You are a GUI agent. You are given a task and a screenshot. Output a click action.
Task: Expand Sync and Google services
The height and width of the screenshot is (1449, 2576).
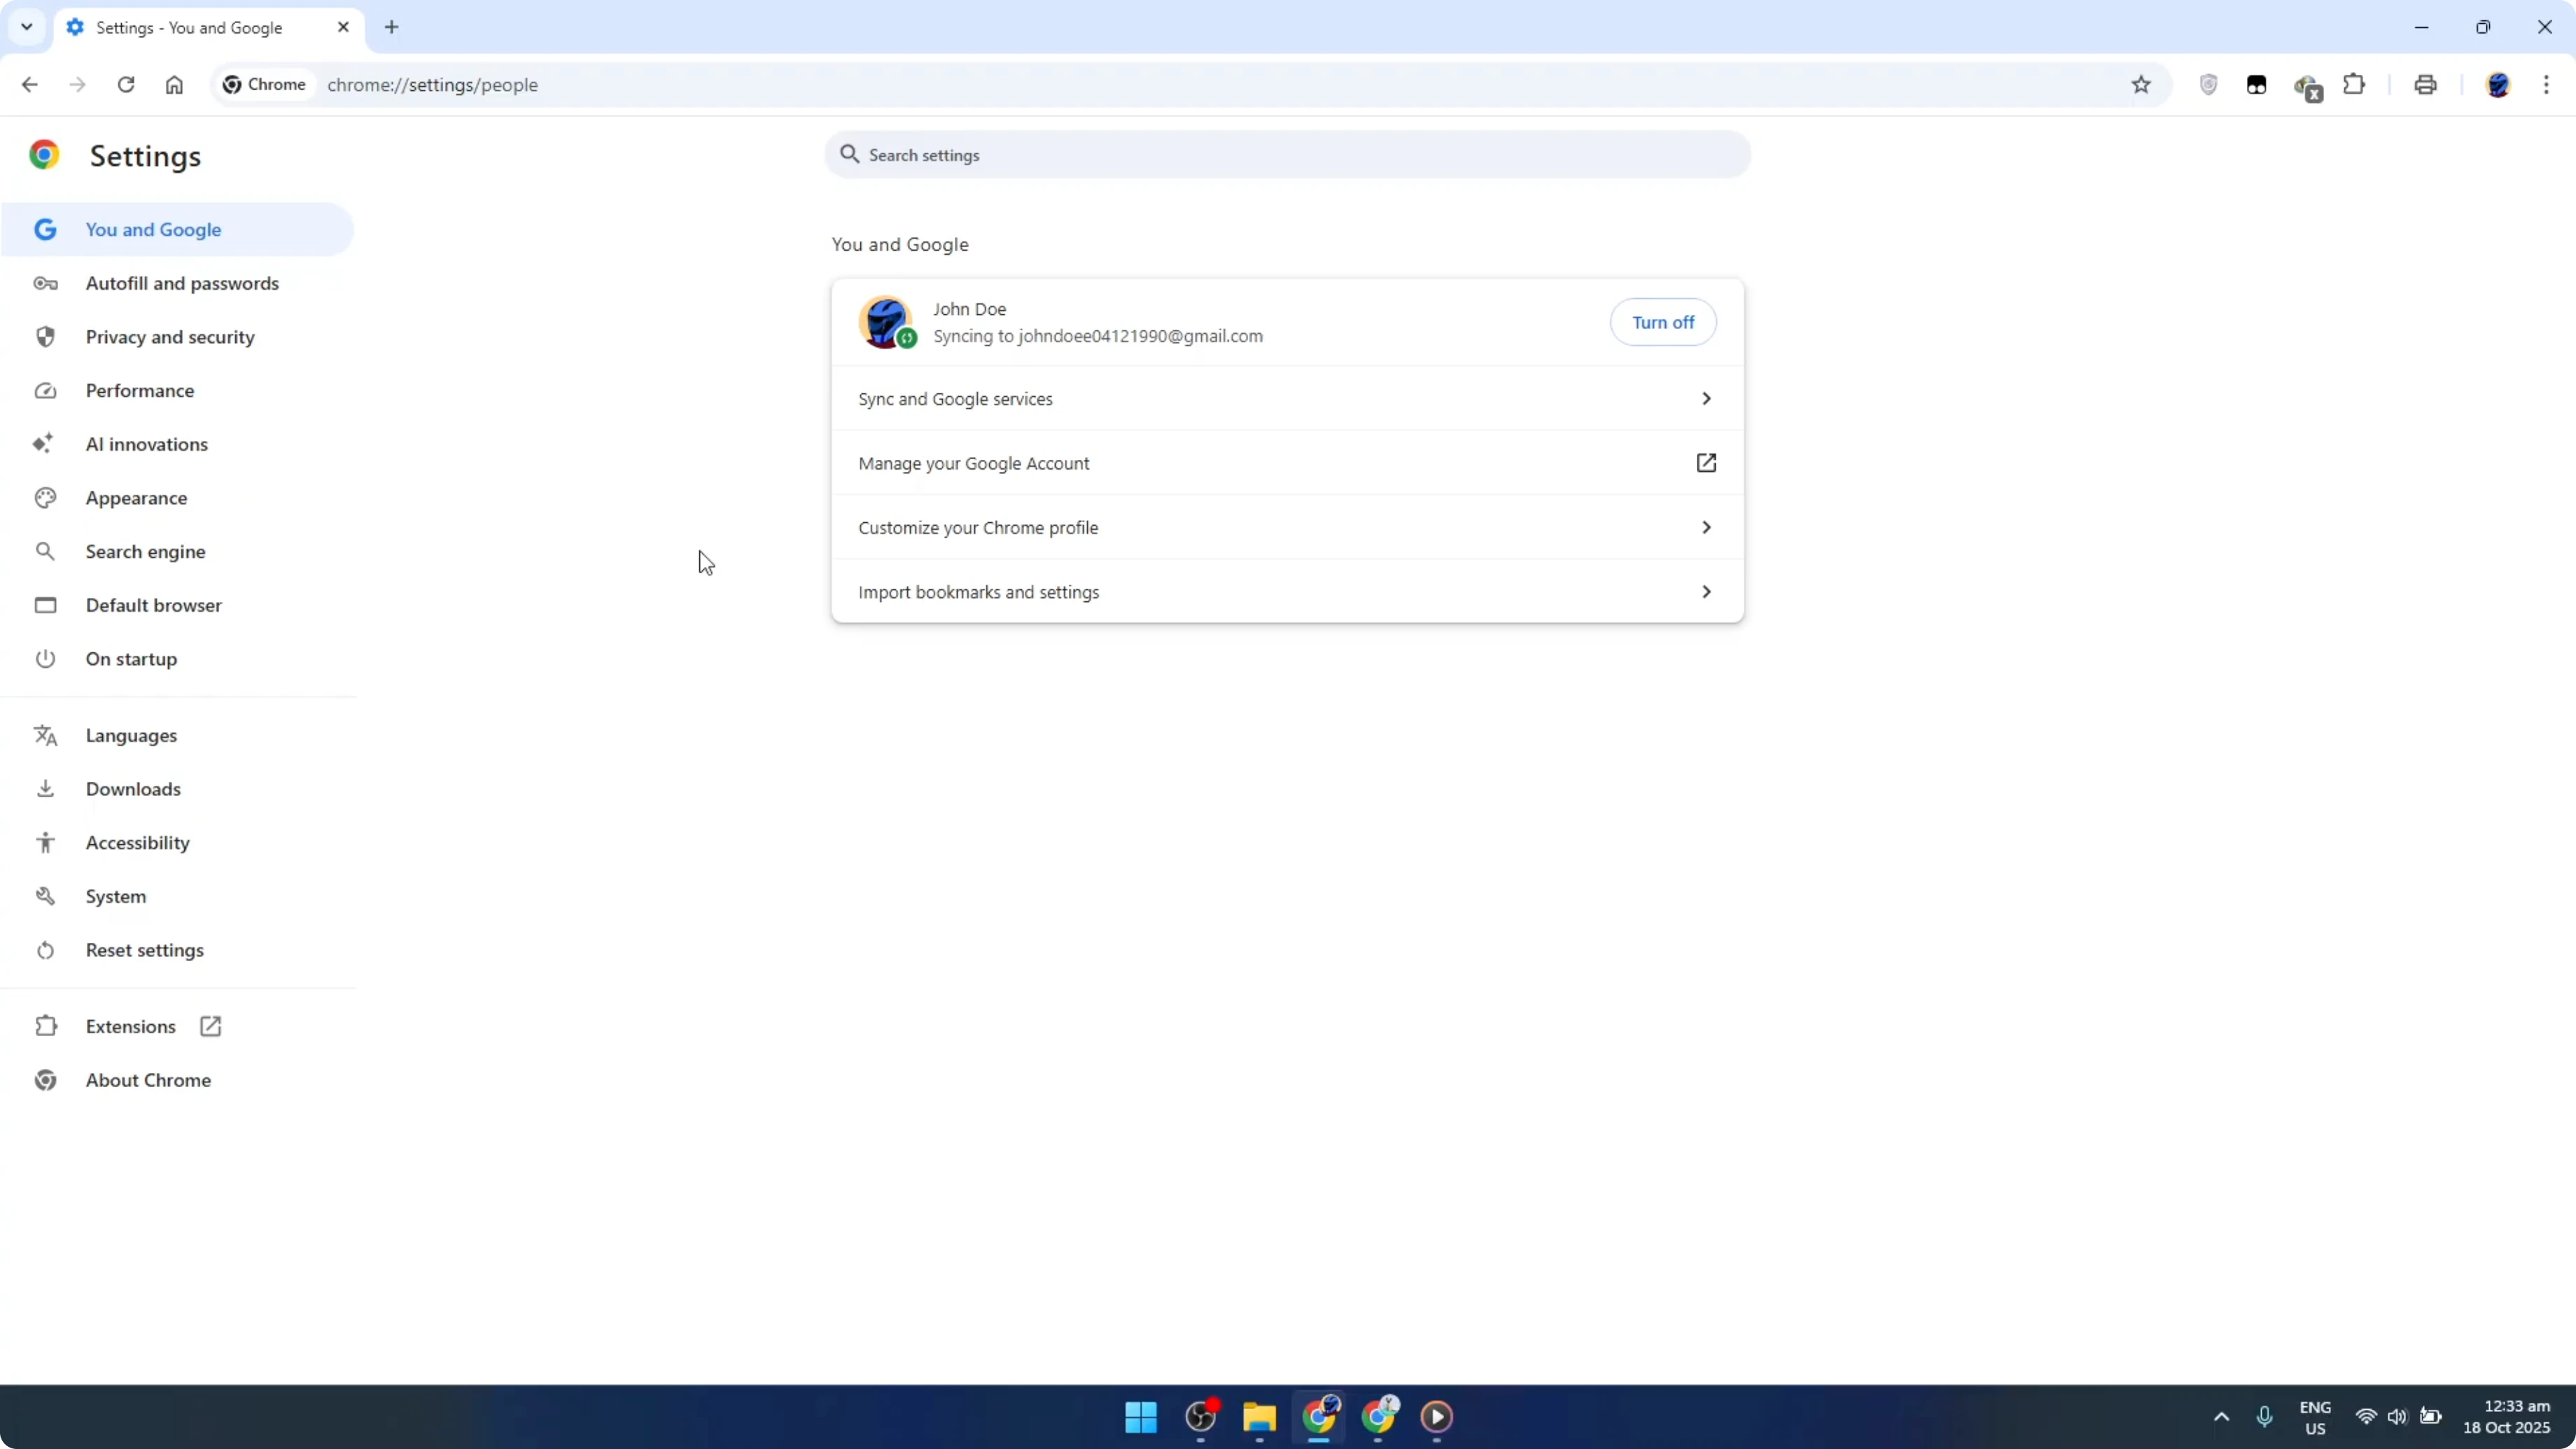coord(1286,398)
